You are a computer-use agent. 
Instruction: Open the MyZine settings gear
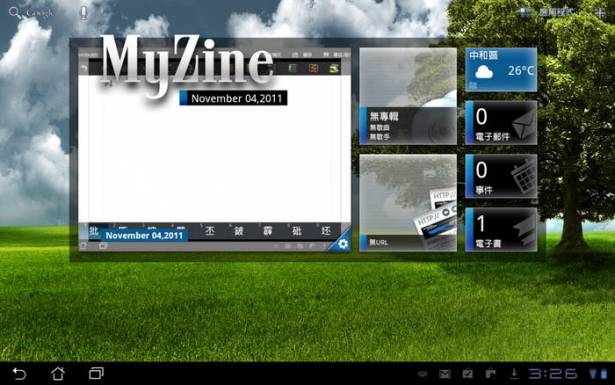coord(342,243)
